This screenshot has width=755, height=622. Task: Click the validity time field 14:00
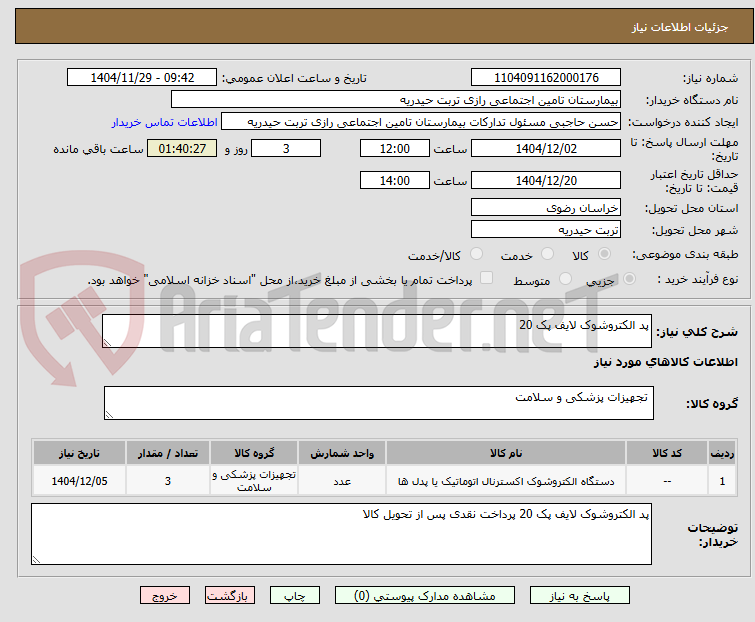pos(395,180)
